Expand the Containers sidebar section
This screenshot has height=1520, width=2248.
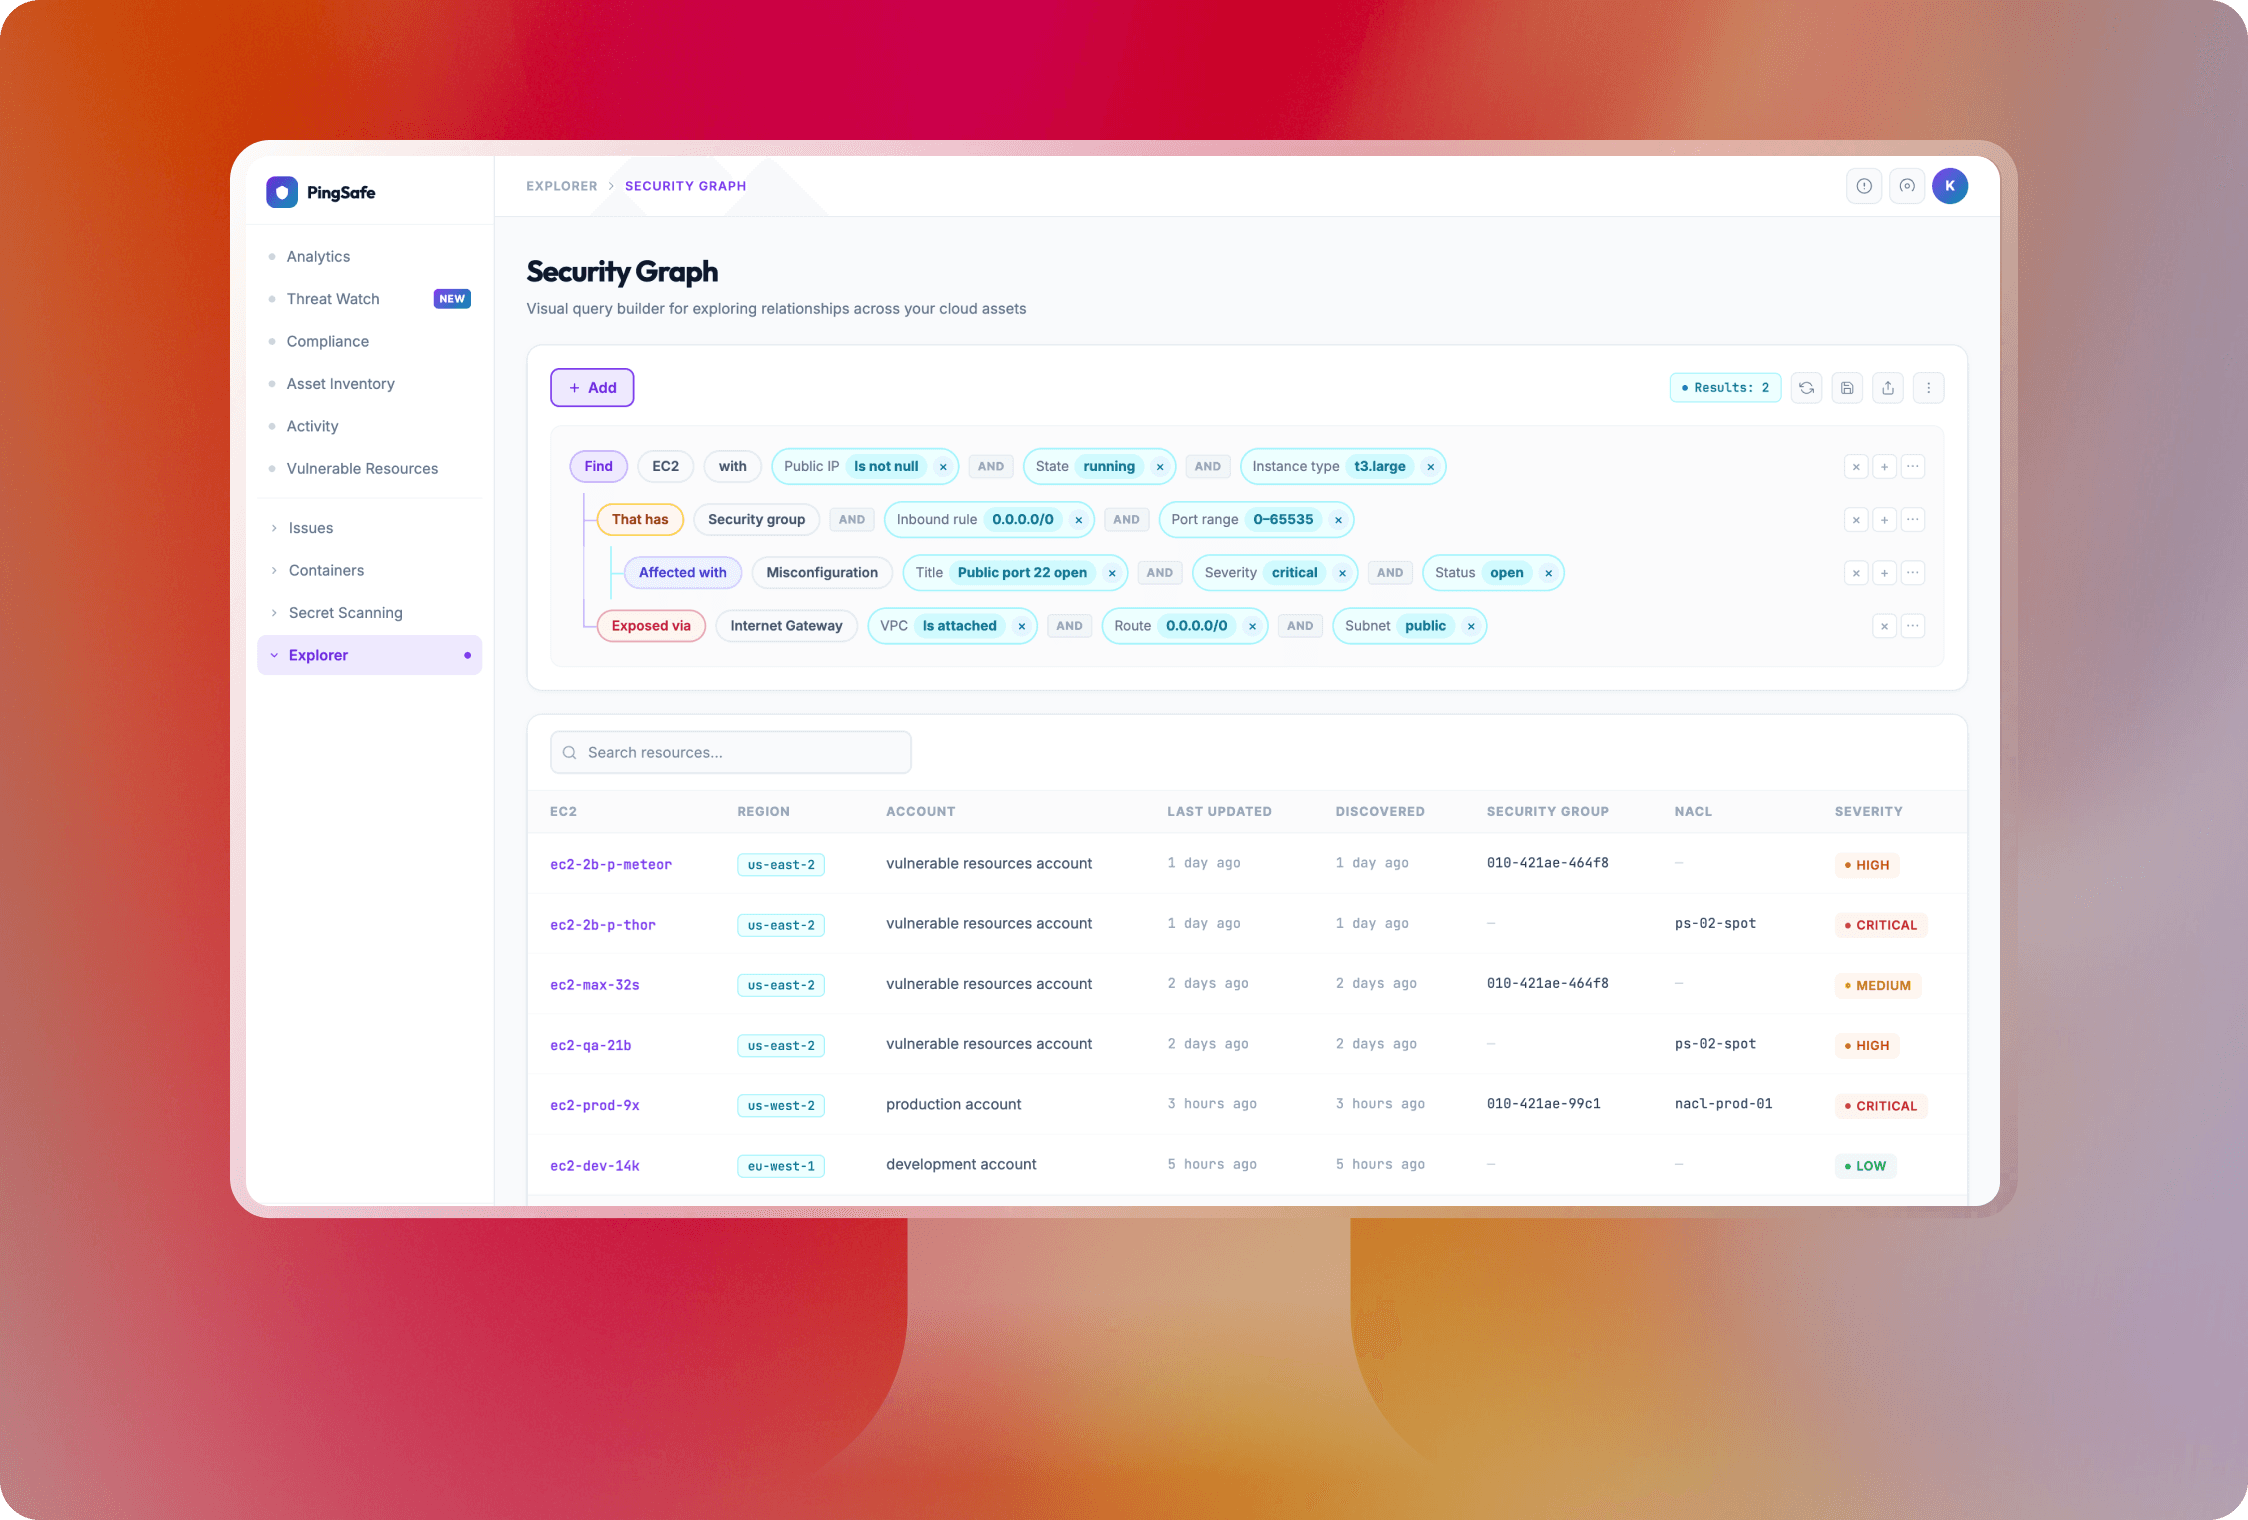tap(369, 570)
